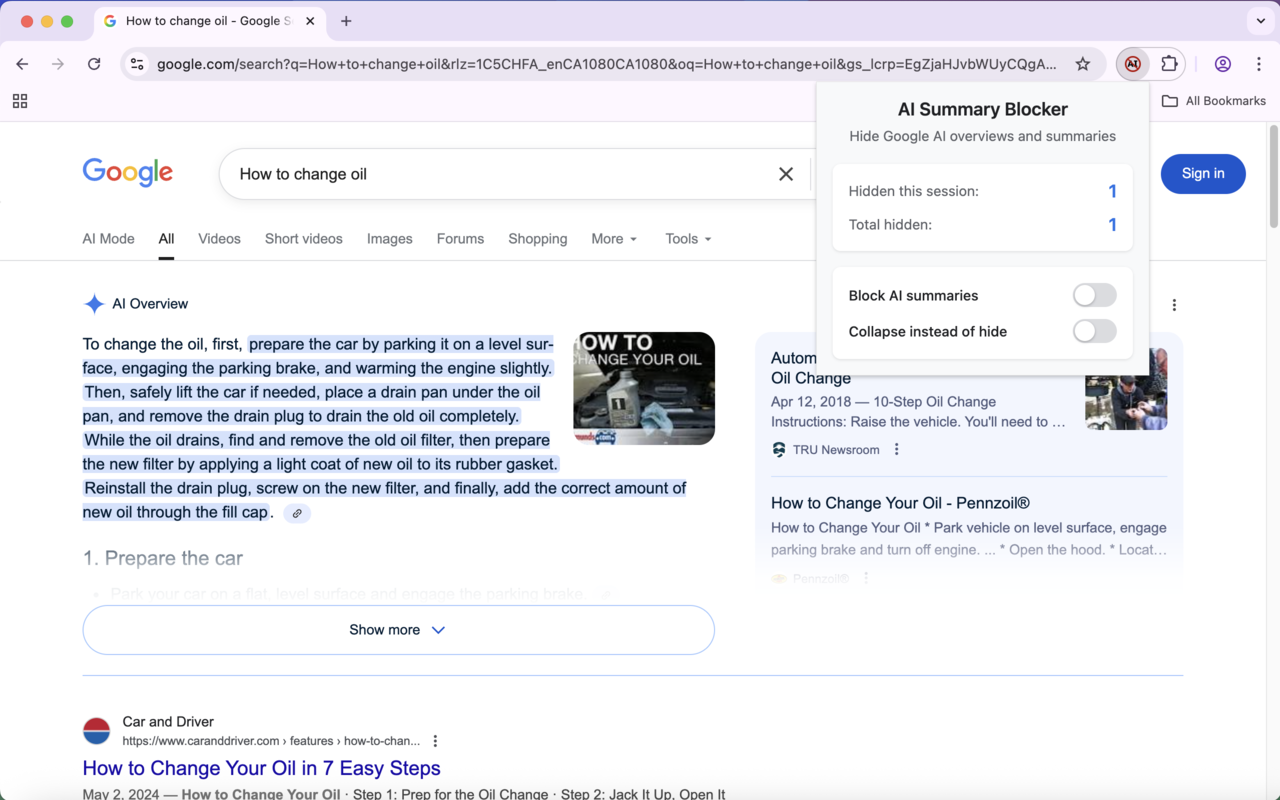This screenshot has width=1280, height=800.
Task: Open the Chrome three-dot menu
Action: point(1258,63)
